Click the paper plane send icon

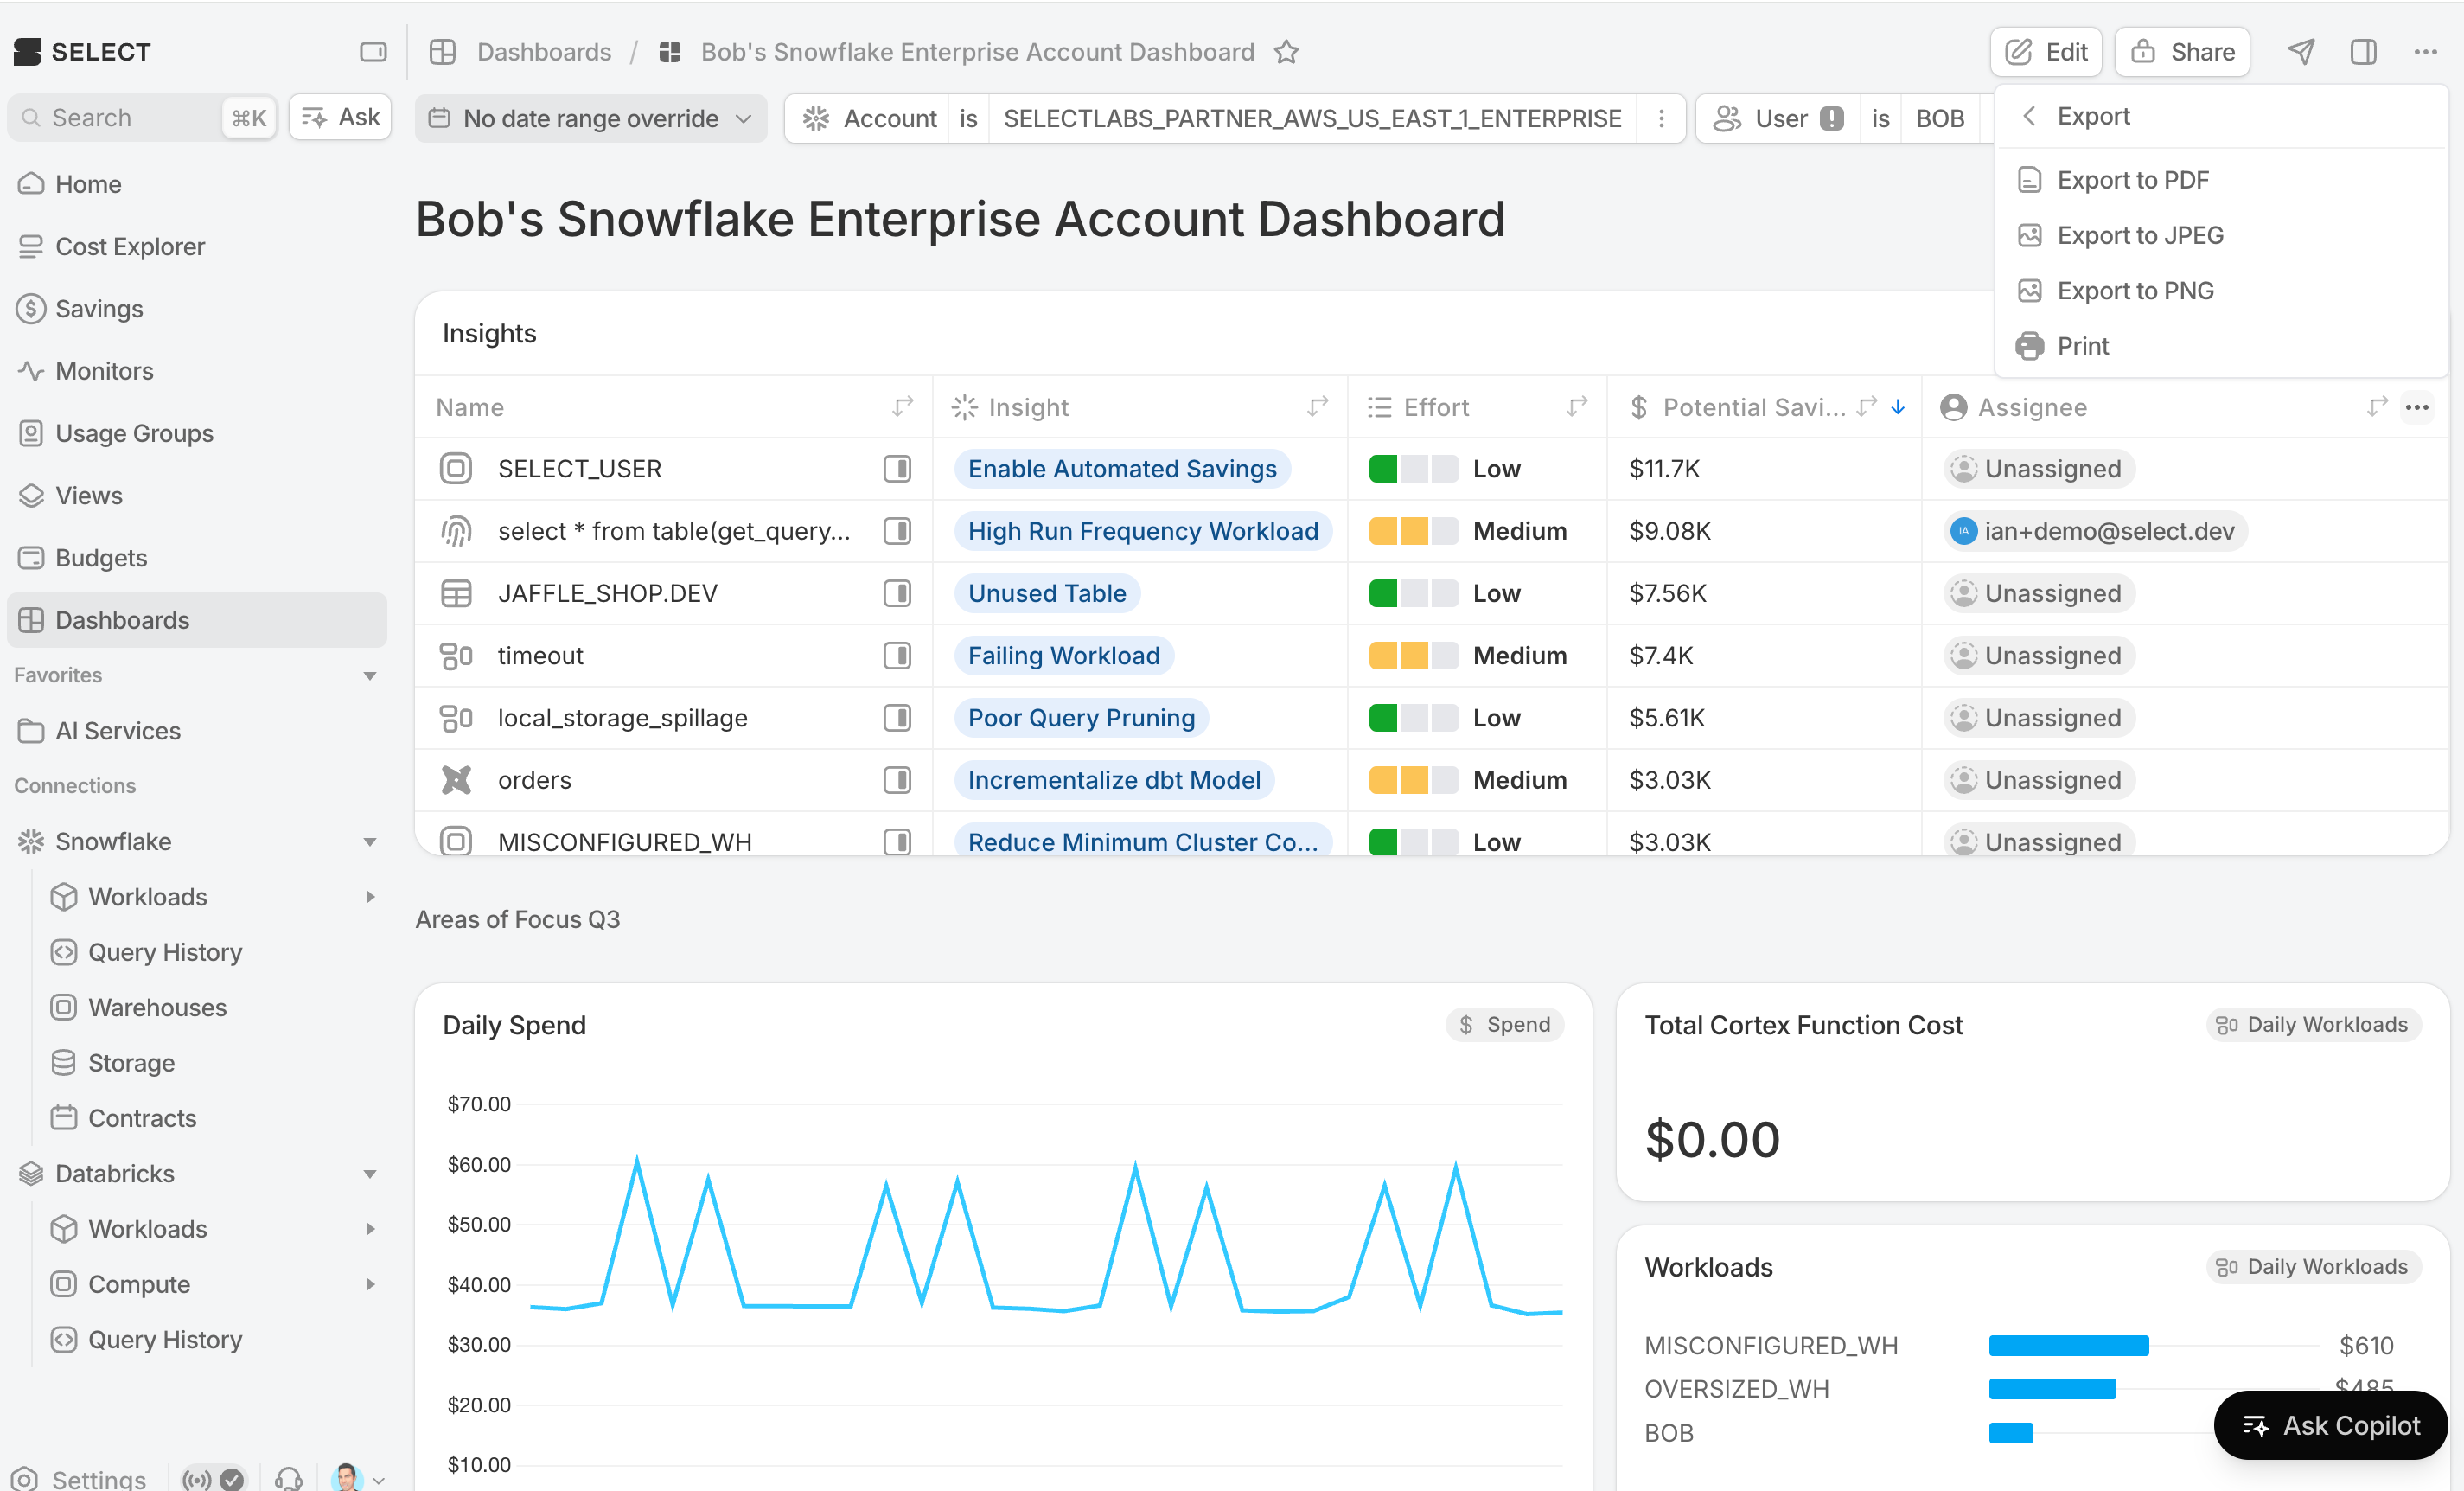click(x=2301, y=52)
